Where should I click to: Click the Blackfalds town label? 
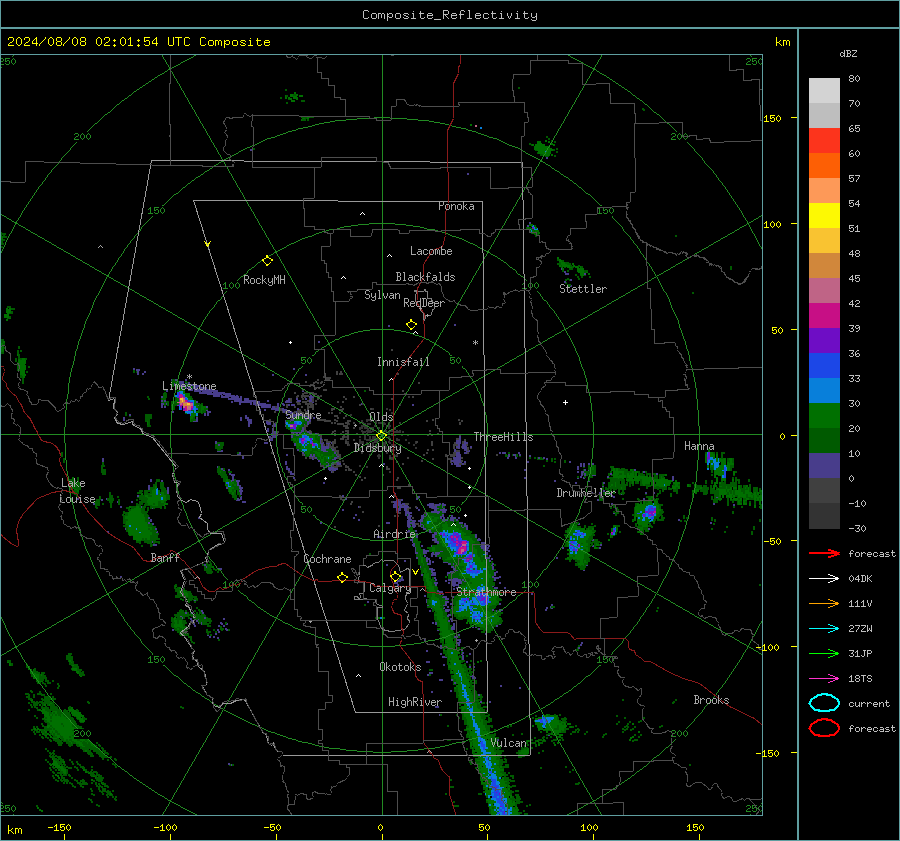click(x=425, y=277)
